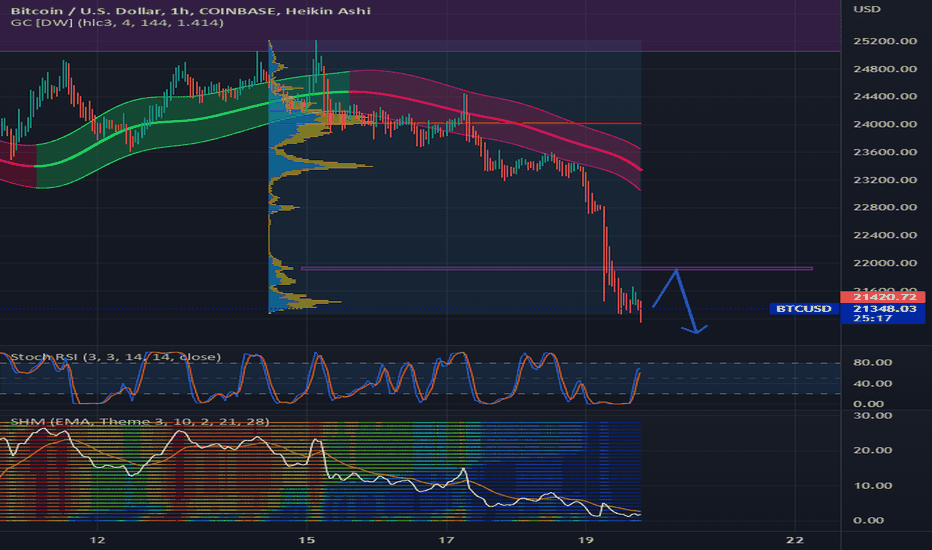
Task: Click date label 12 on time axis
Action: [97, 540]
